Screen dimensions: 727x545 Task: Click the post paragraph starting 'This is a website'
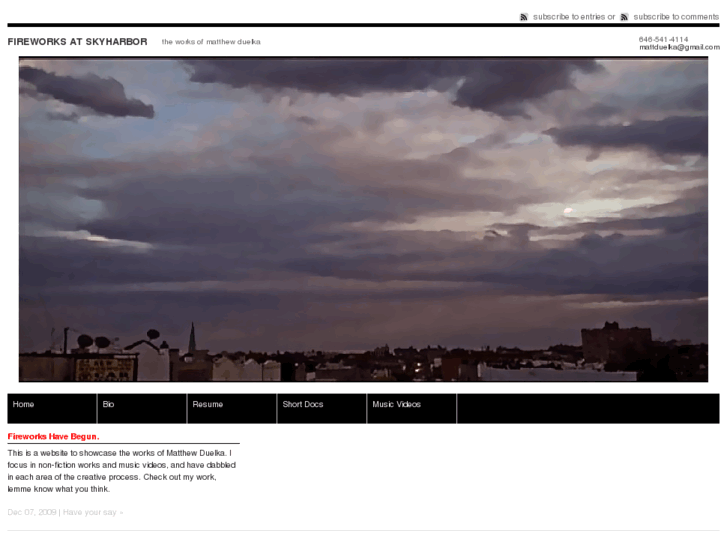pos(121,471)
